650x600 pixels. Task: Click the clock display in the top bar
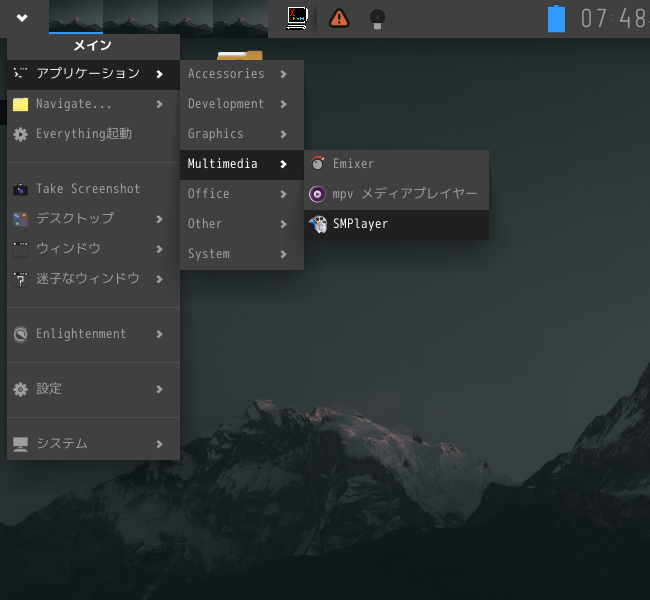[x=614, y=19]
